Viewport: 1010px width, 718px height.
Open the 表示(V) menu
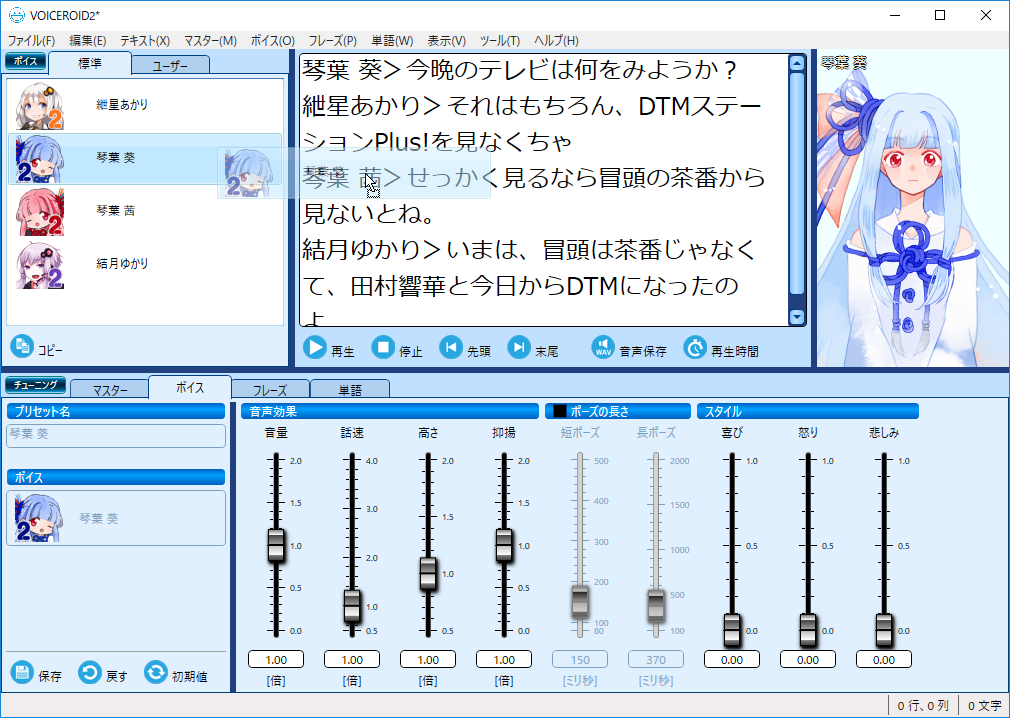(x=446, y=41)
